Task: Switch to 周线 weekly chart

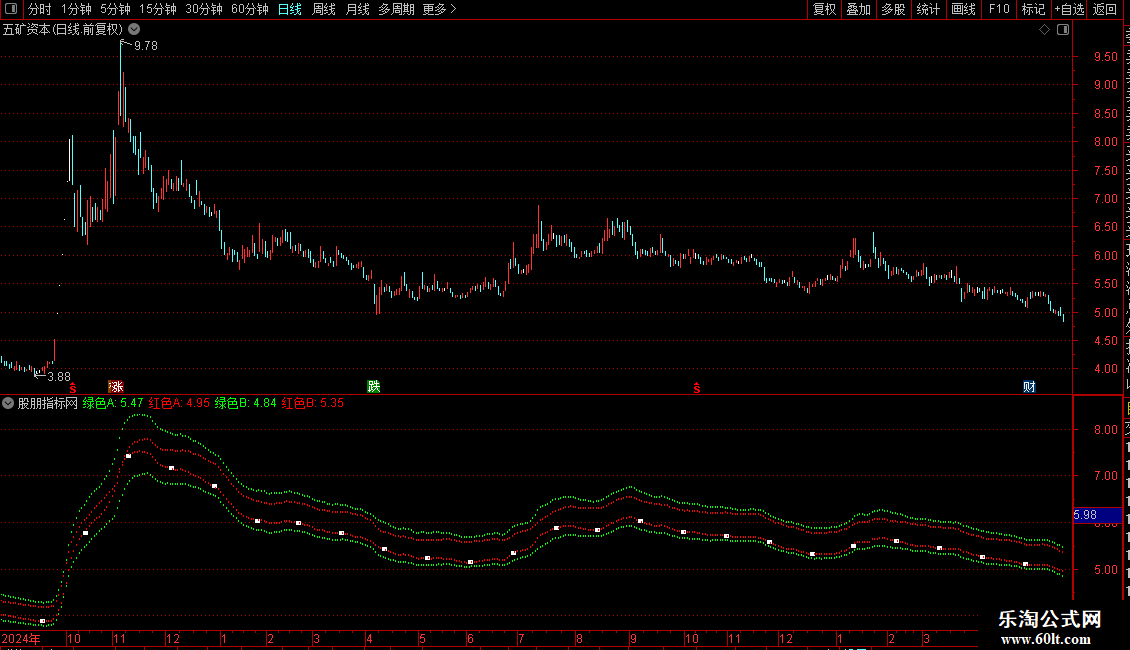Action: (x=324, y=9)
